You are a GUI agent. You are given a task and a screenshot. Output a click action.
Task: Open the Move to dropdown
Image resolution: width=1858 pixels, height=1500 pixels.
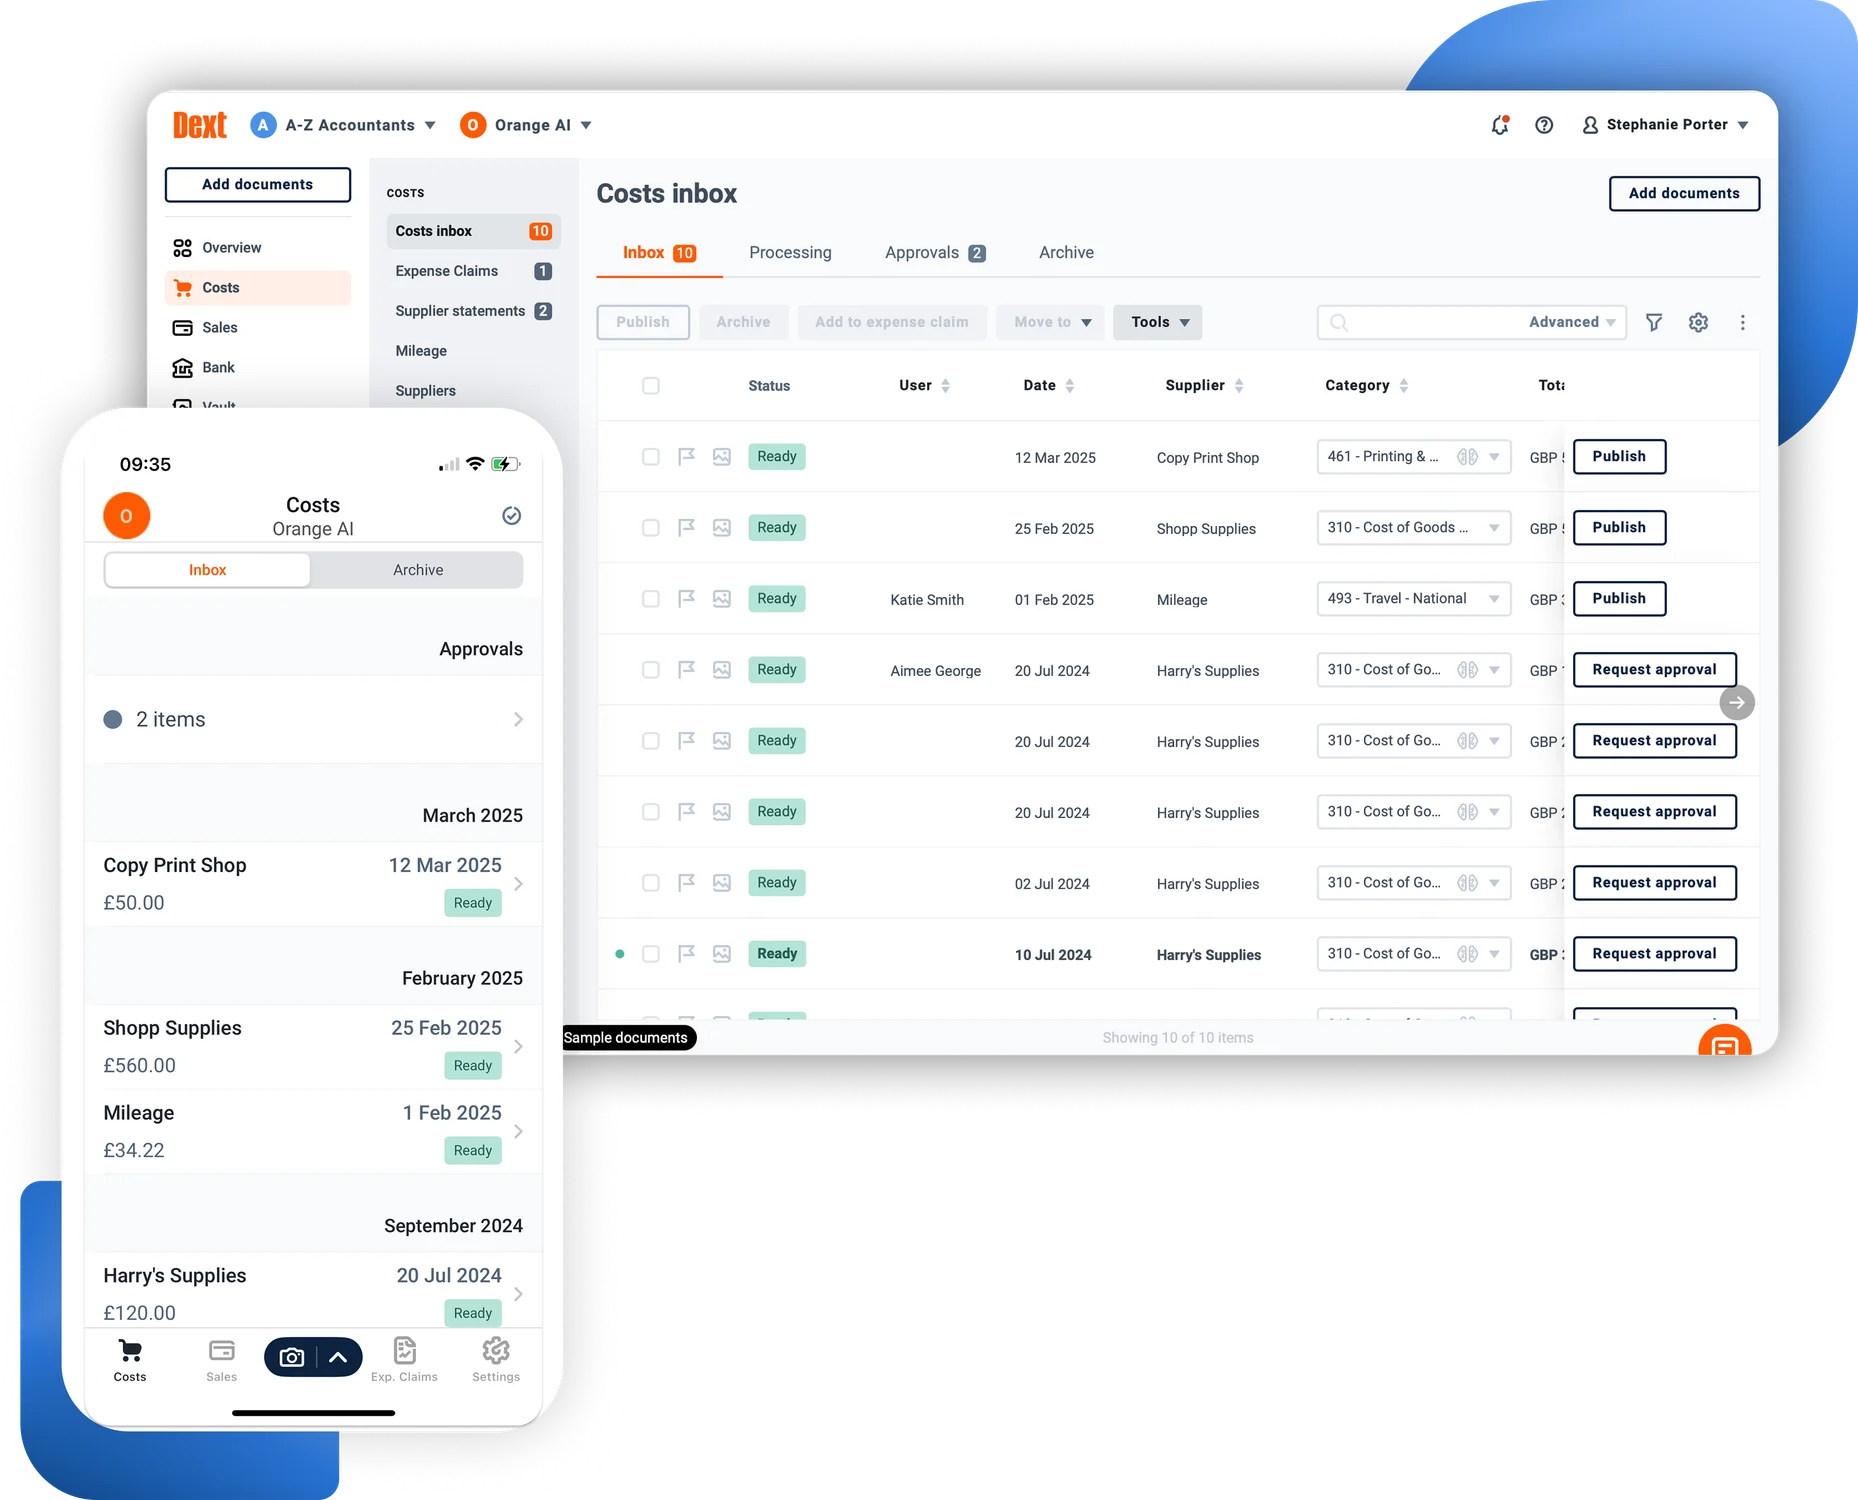[x=1050, y=322]
